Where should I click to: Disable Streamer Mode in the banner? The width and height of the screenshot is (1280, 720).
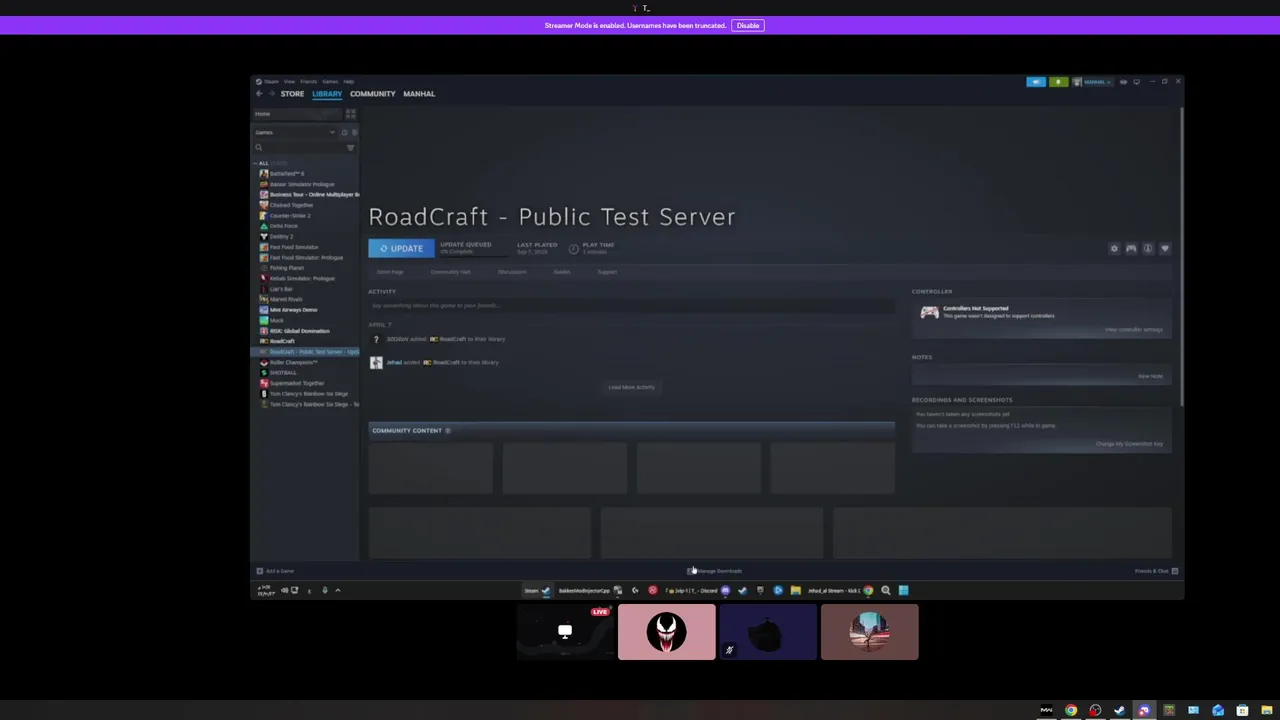[x=747, y=25]
